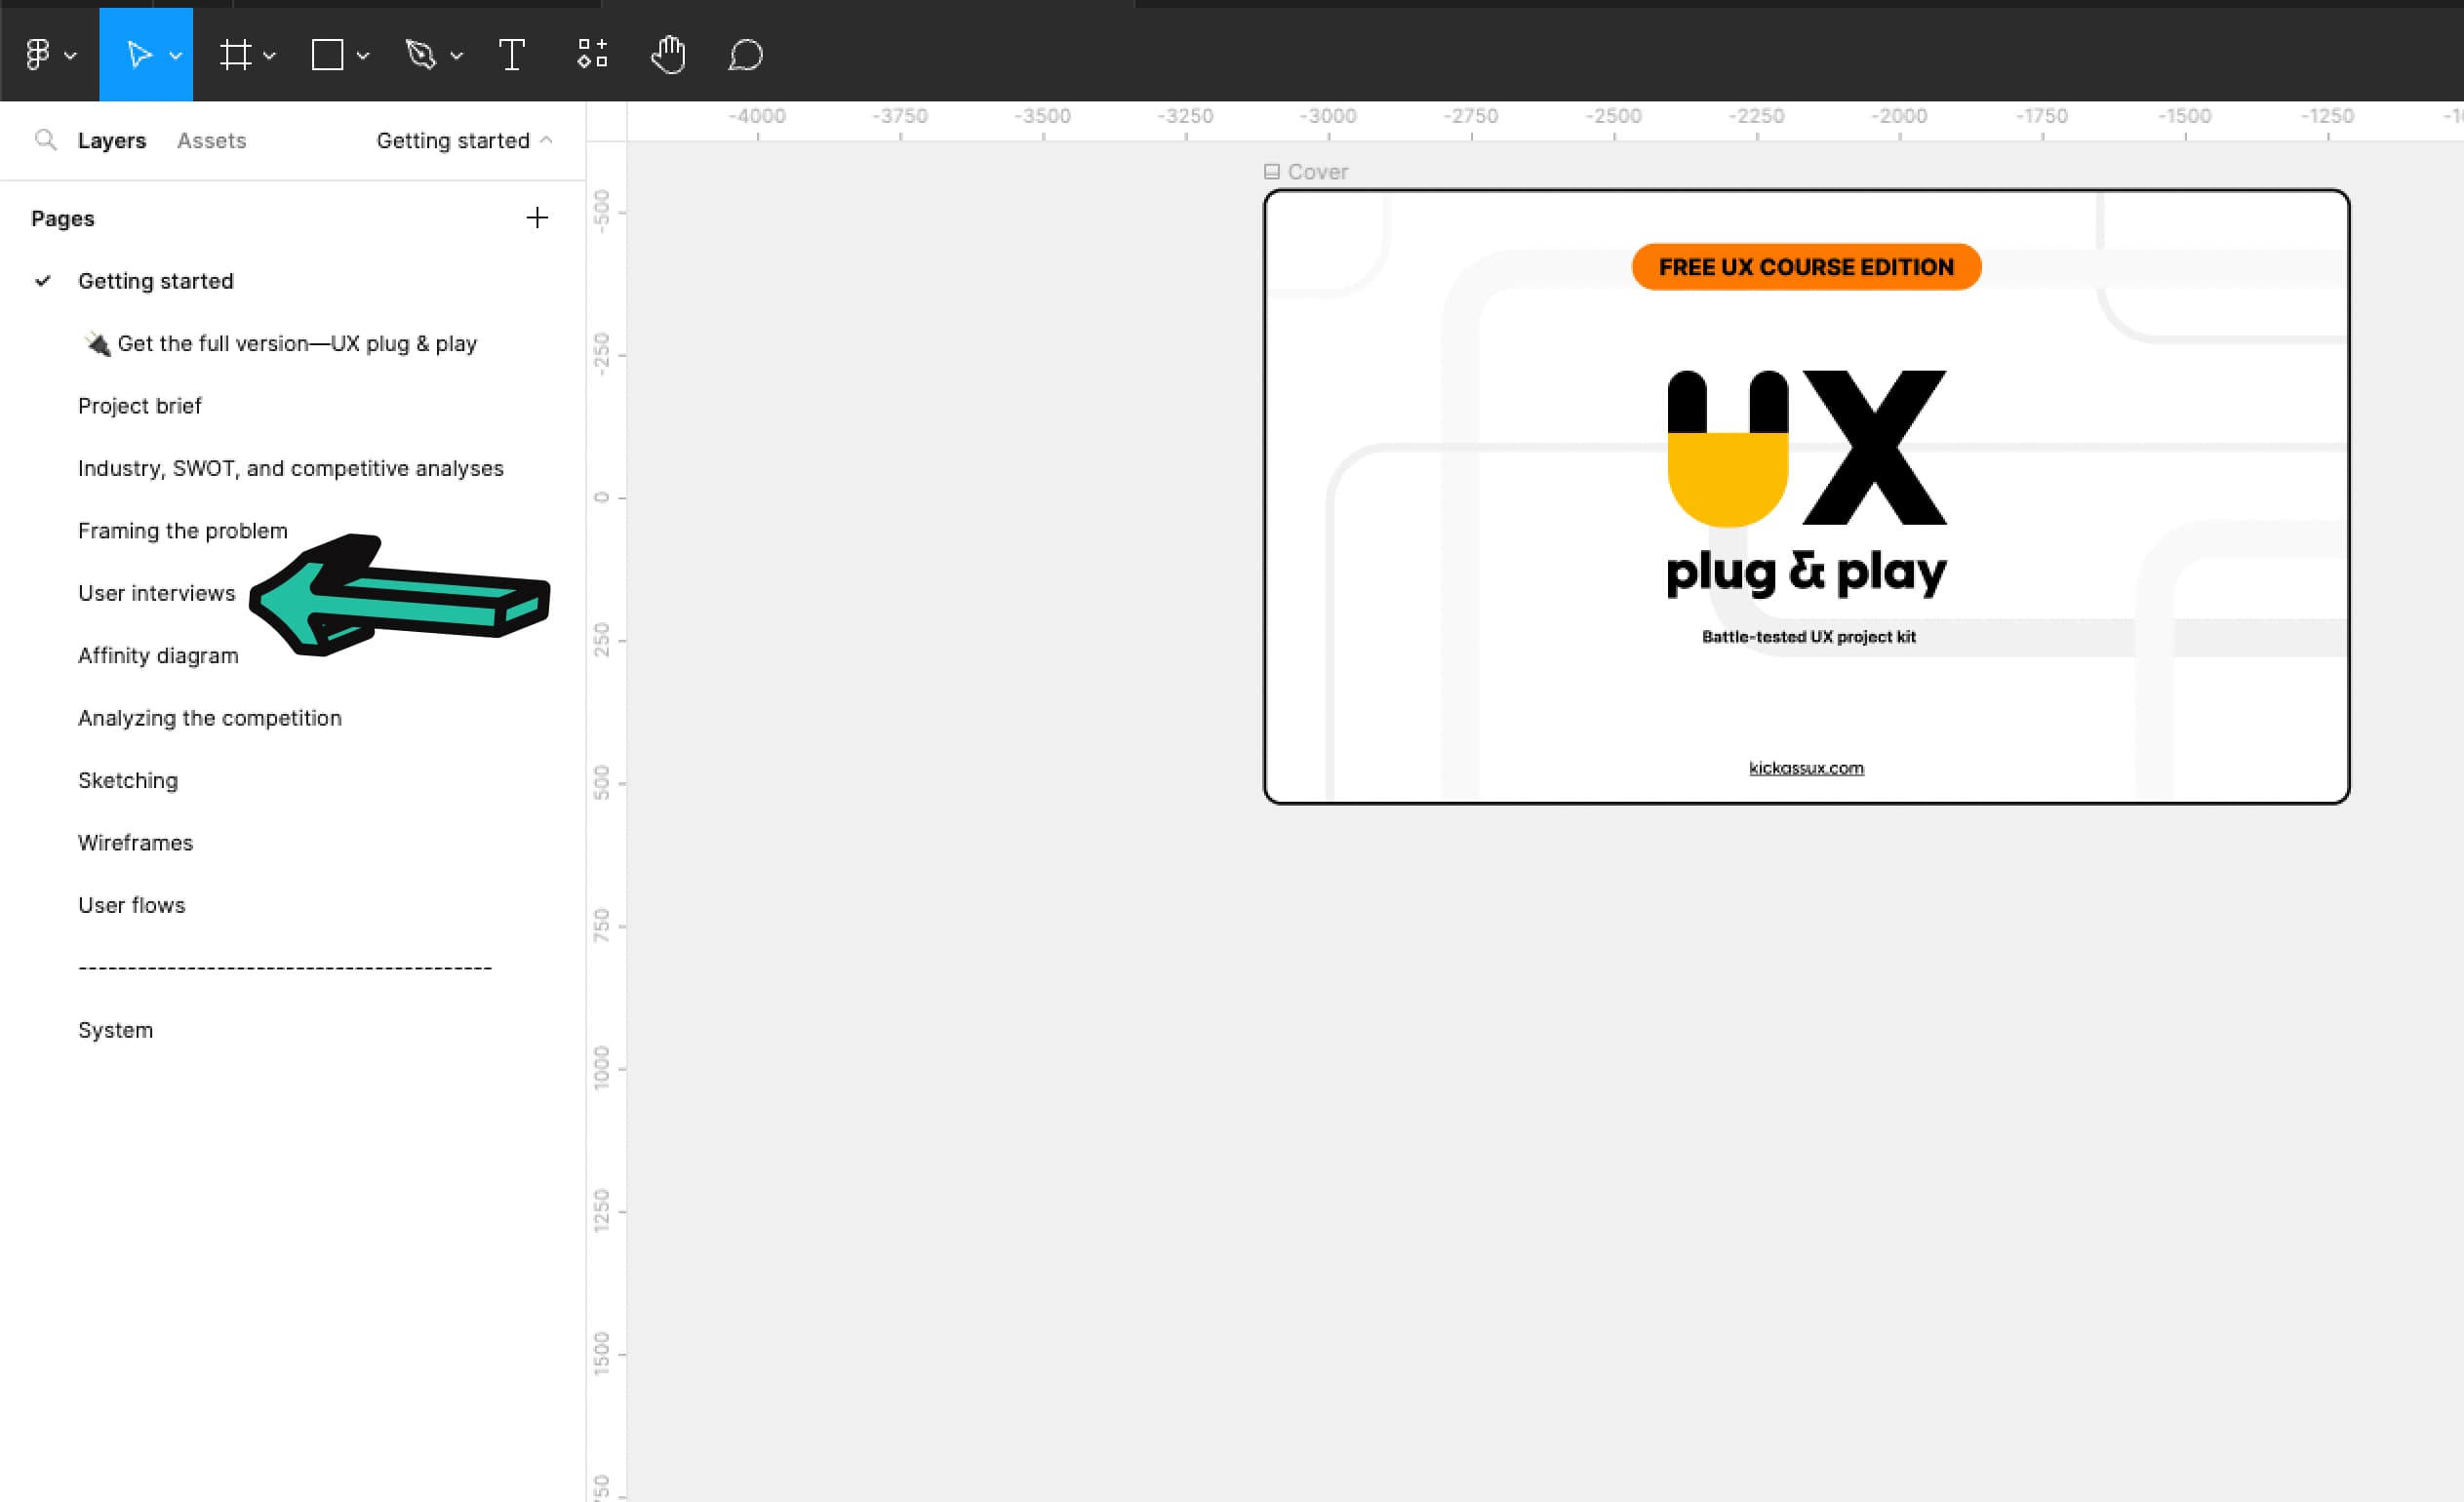The height and width of the screenshot is (1502, 2464).
Task: Navigate to Affinity diagram page
Action: click(157, 654)
